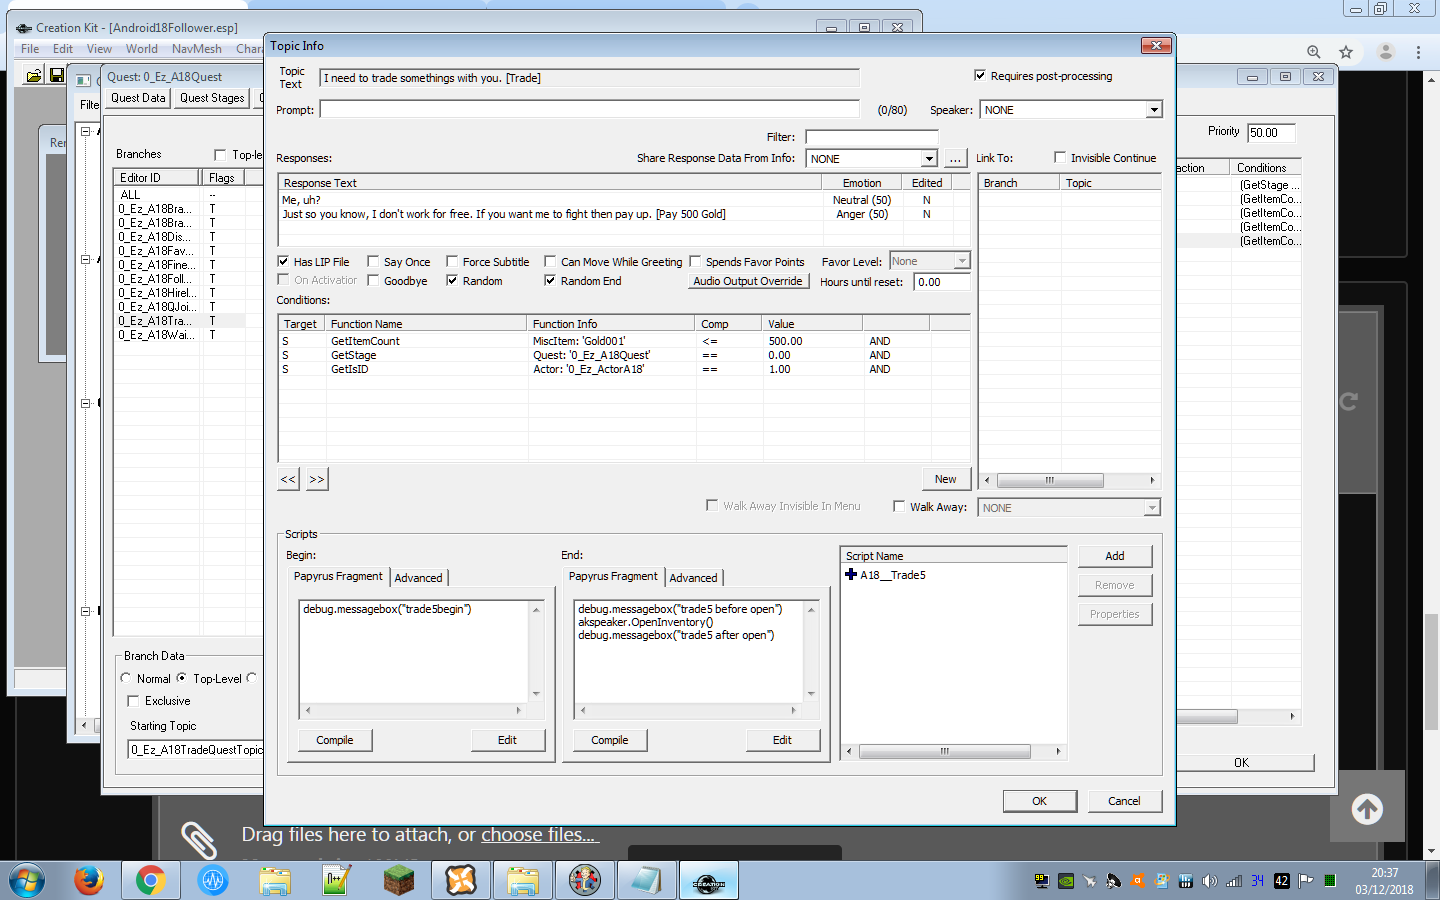
Task: Open Firefox from the taskbar
Action: (x=89, y=881)
